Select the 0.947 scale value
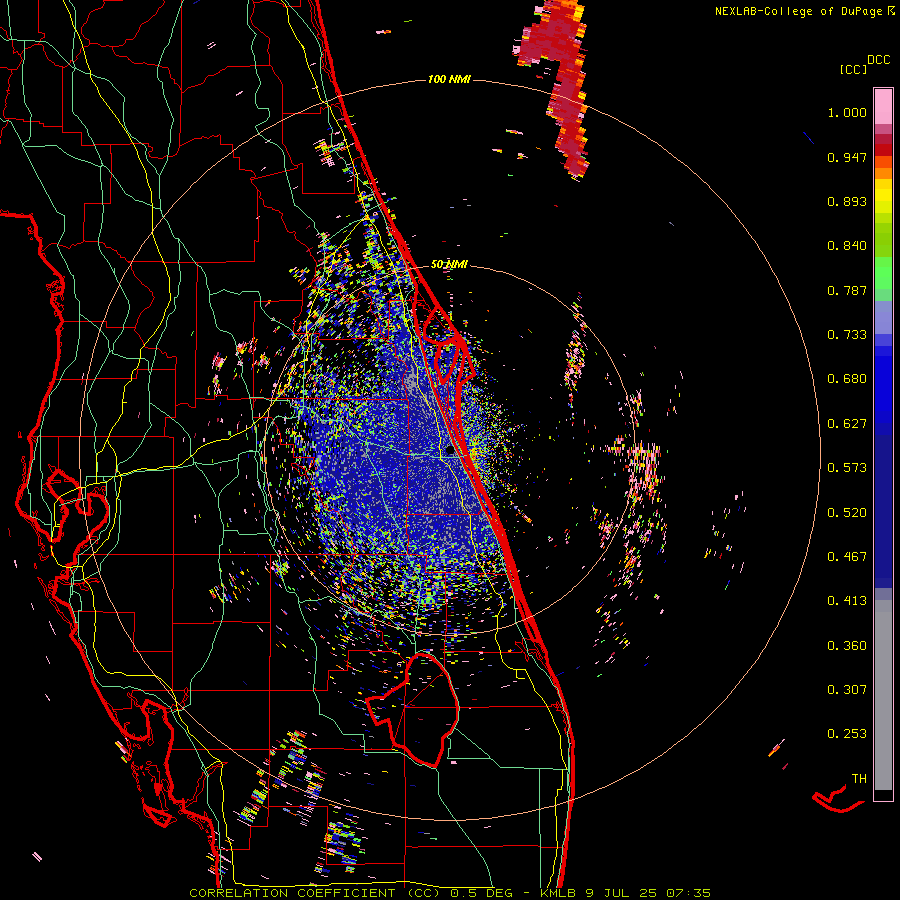The width and height of the screenshot is (900, 900). tap(847, 157)
